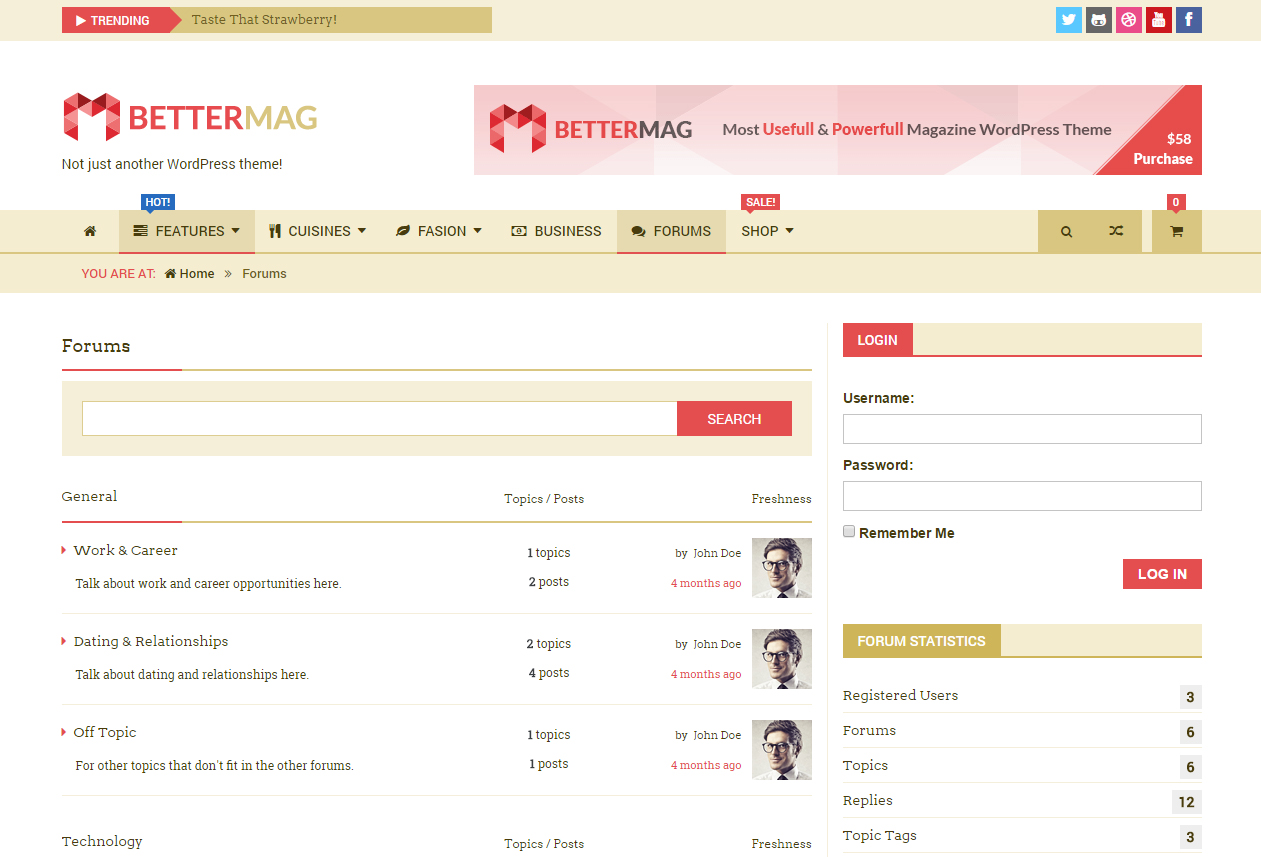
Task: Click the home icon in navigation bar
Action: point(90,231)
